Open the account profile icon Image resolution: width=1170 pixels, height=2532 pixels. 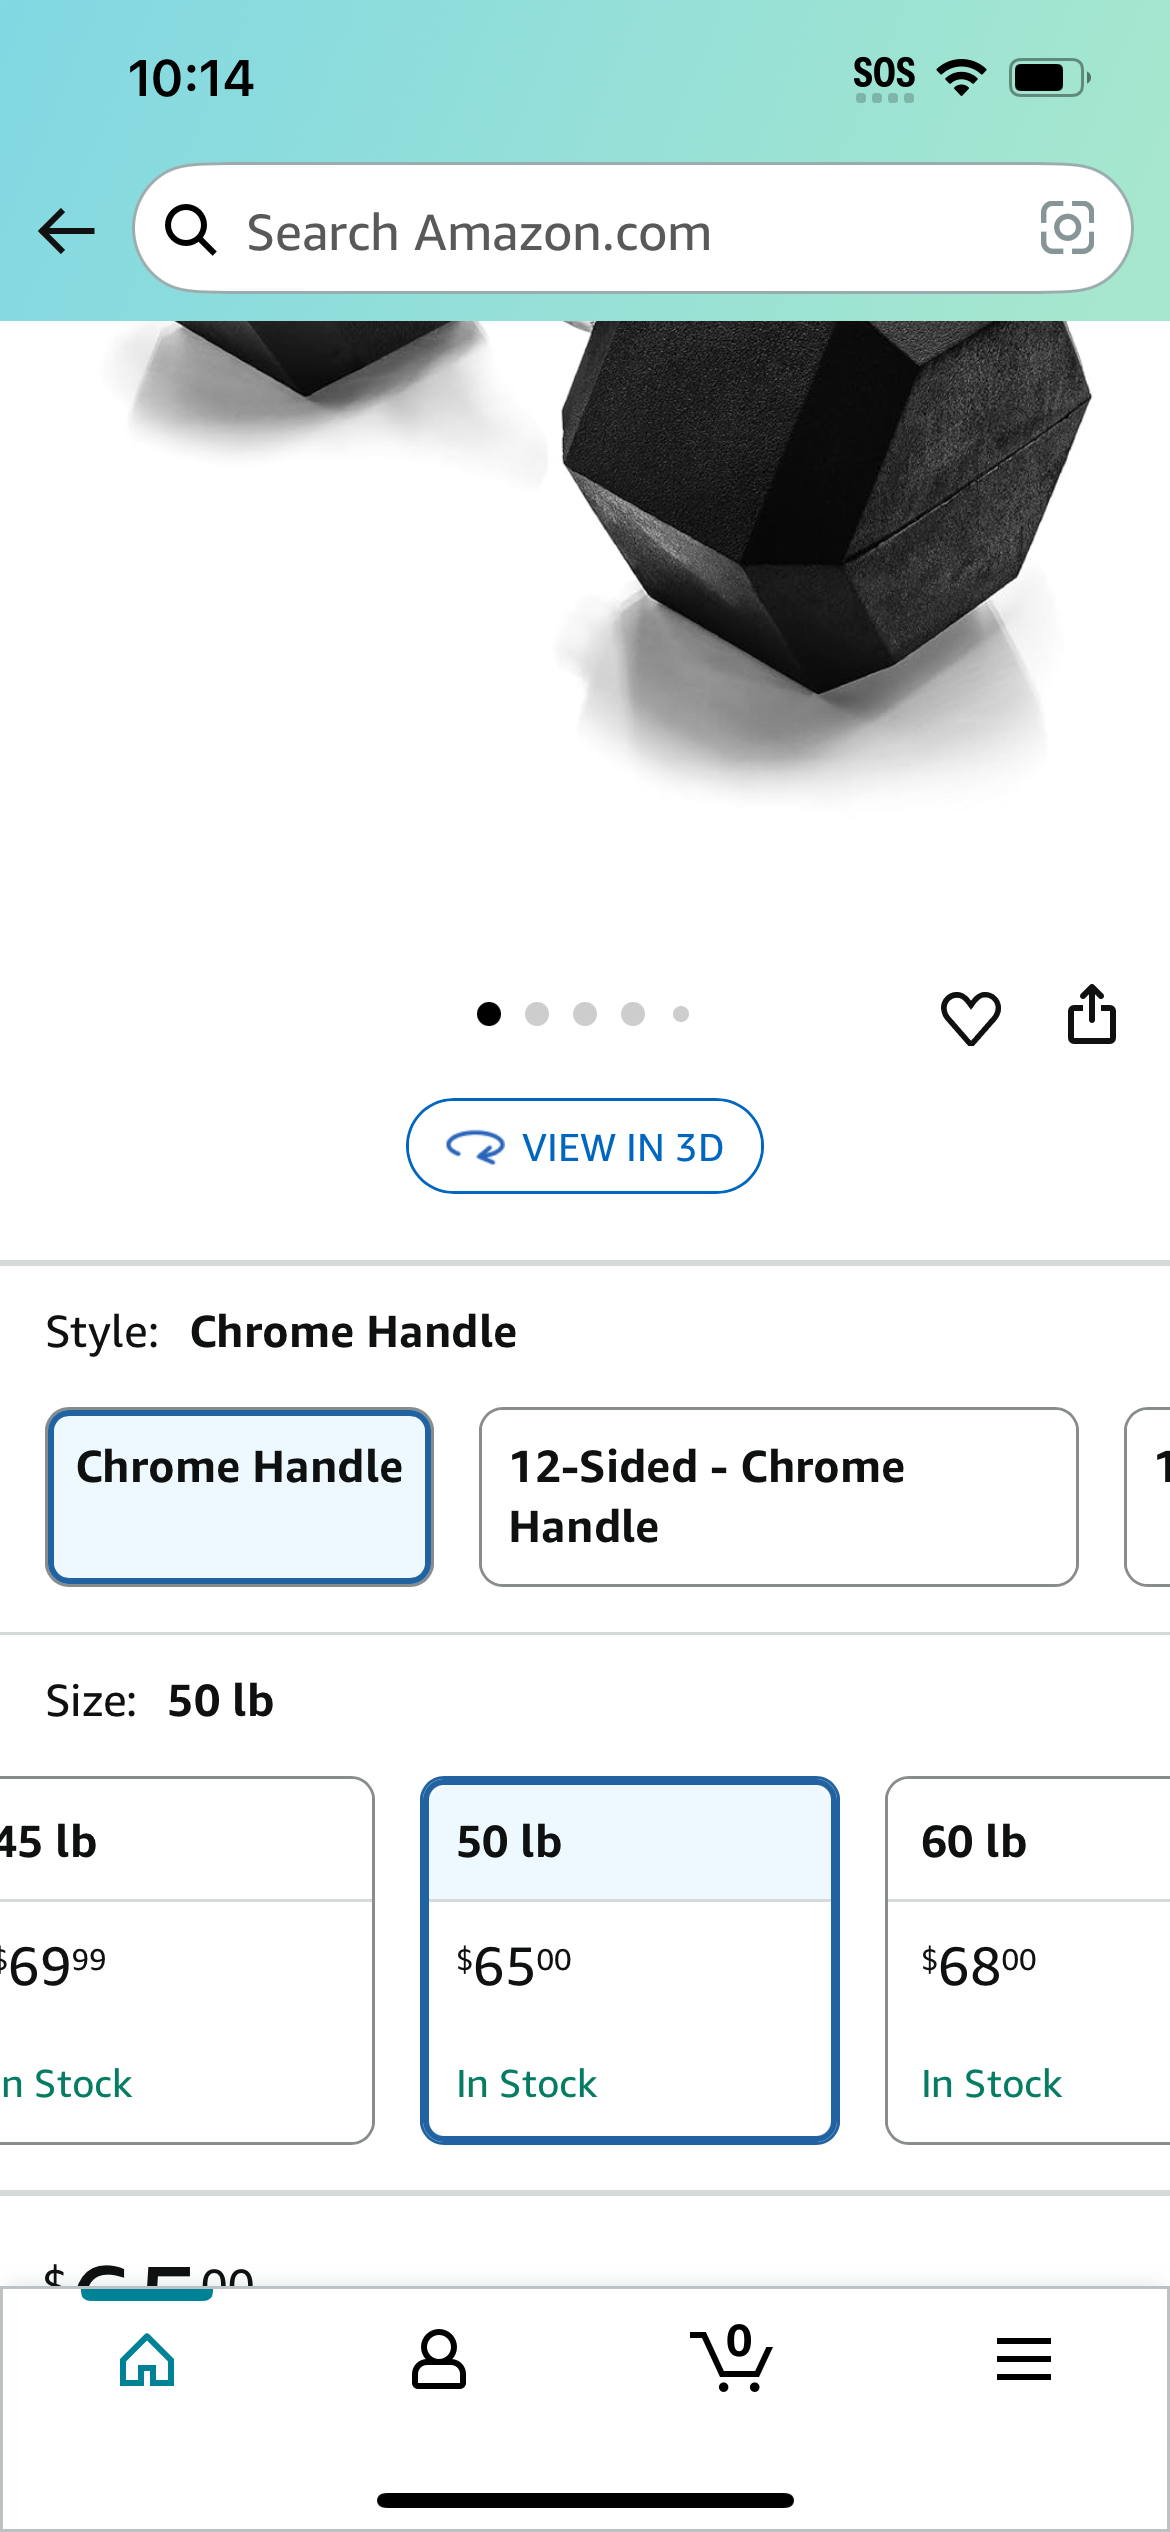439,2360
